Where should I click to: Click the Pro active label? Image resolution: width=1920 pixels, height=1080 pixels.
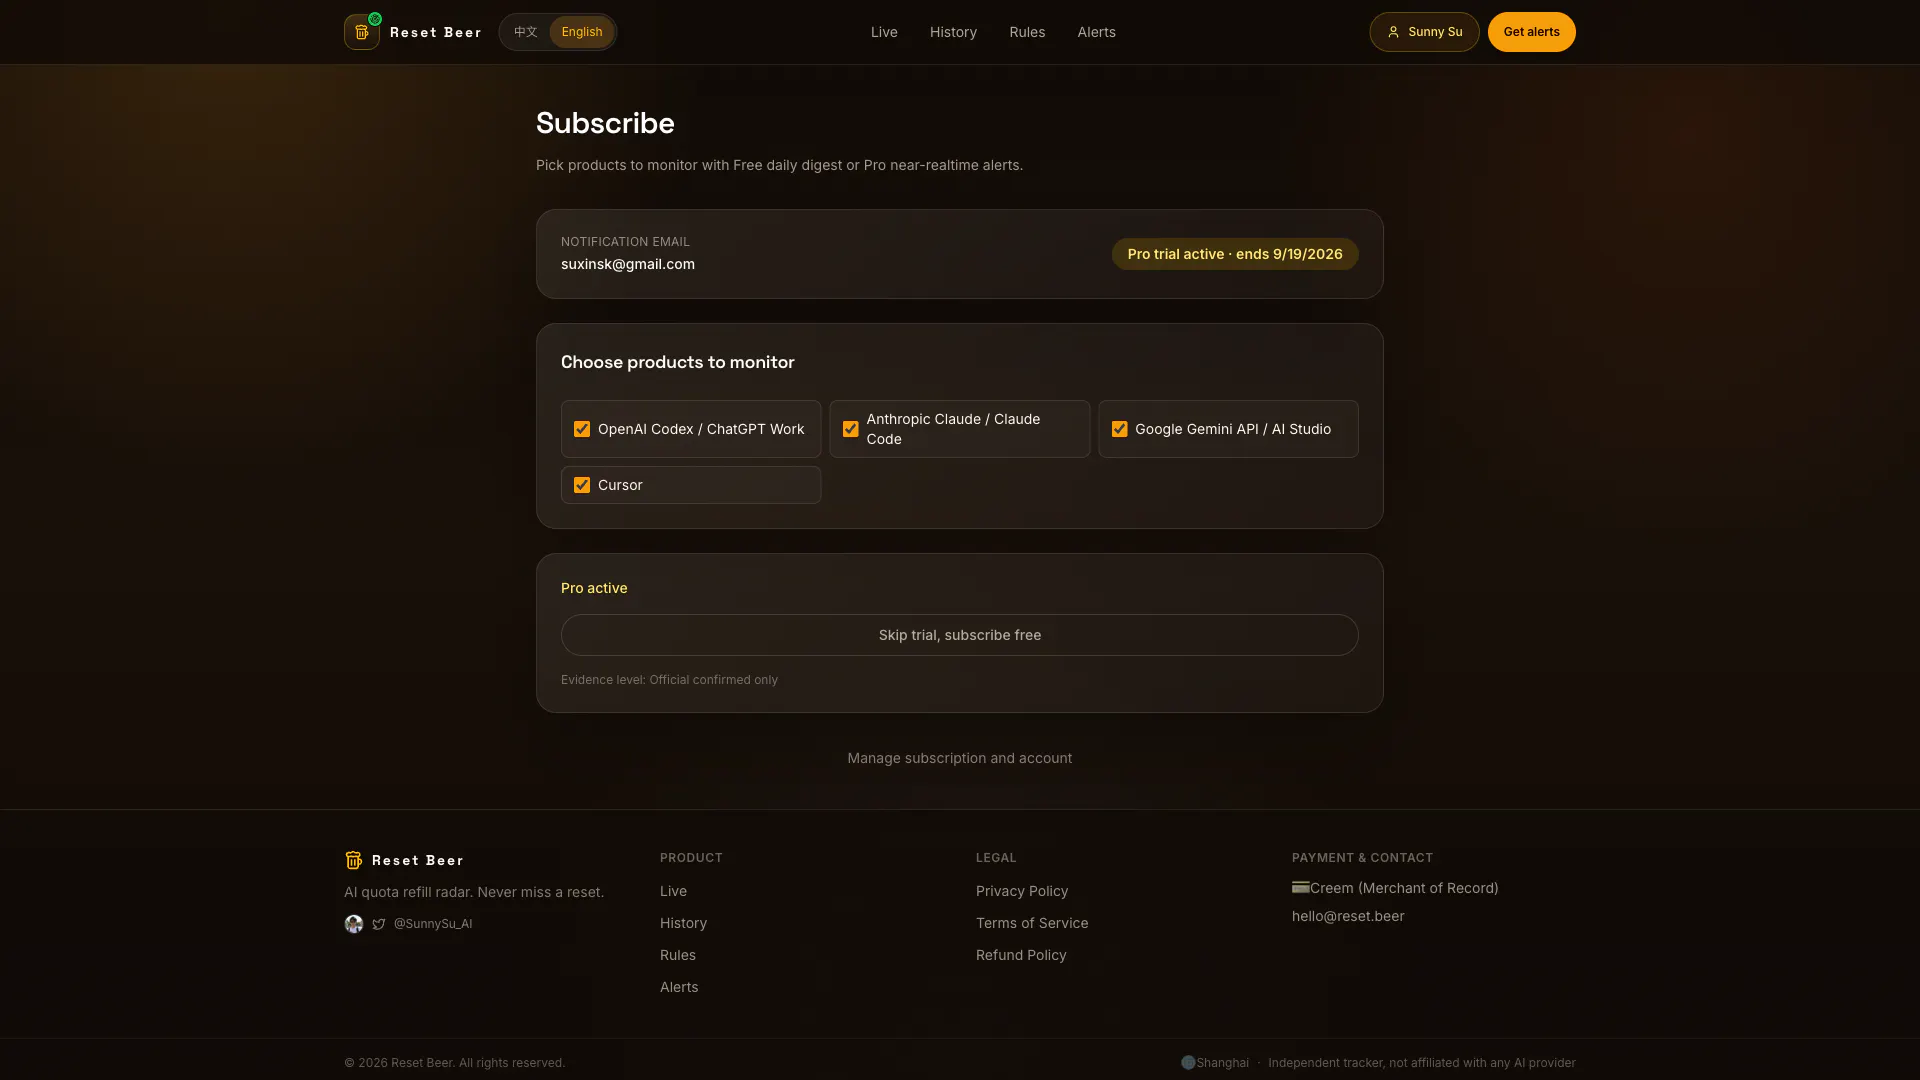(594, 588)
